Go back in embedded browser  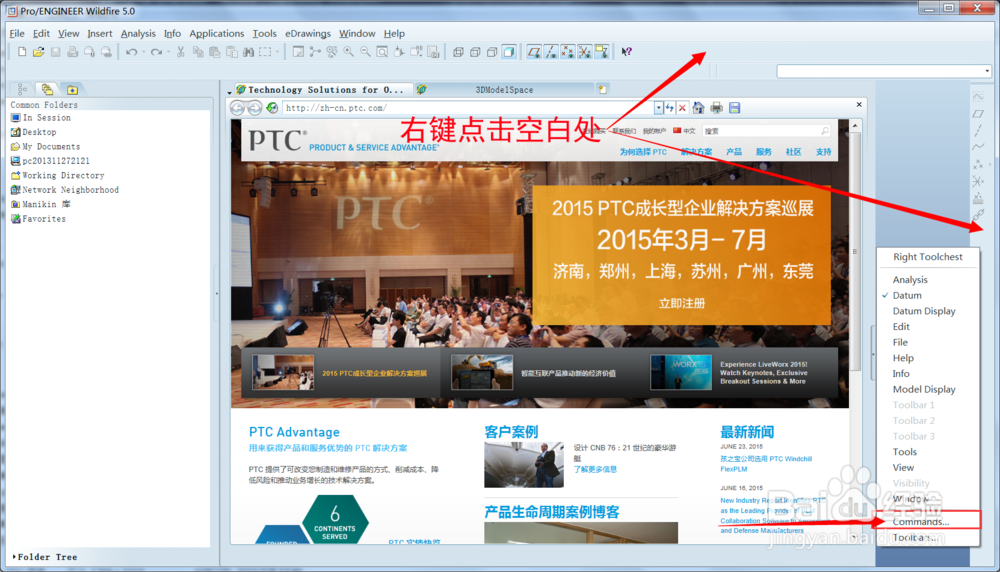[x=237, y=108]
